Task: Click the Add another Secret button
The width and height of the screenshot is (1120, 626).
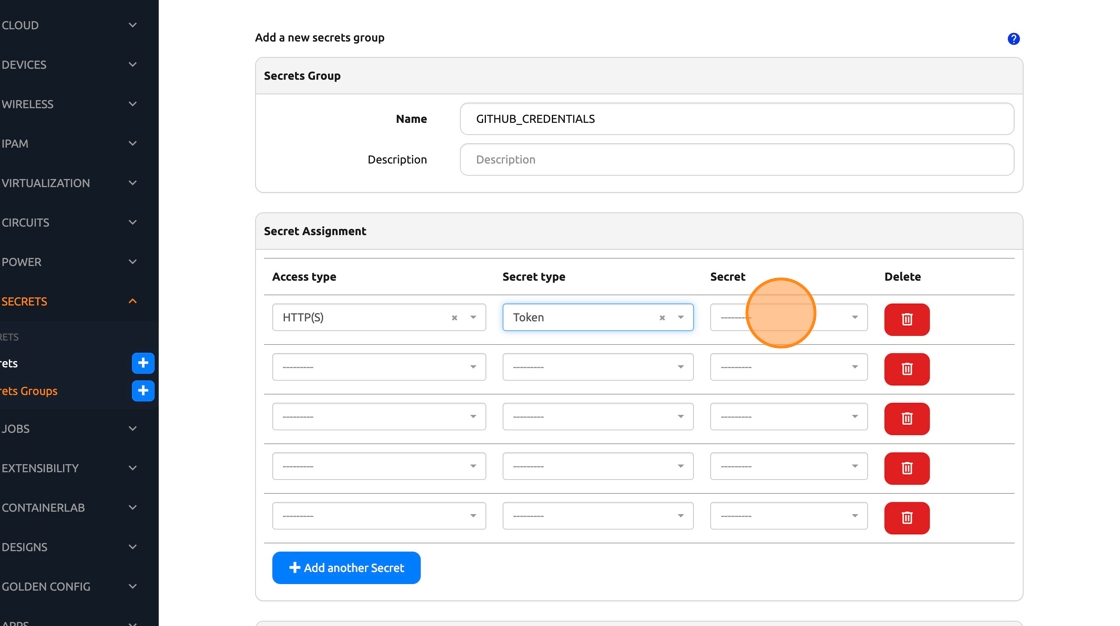Action: coord(346,568)
